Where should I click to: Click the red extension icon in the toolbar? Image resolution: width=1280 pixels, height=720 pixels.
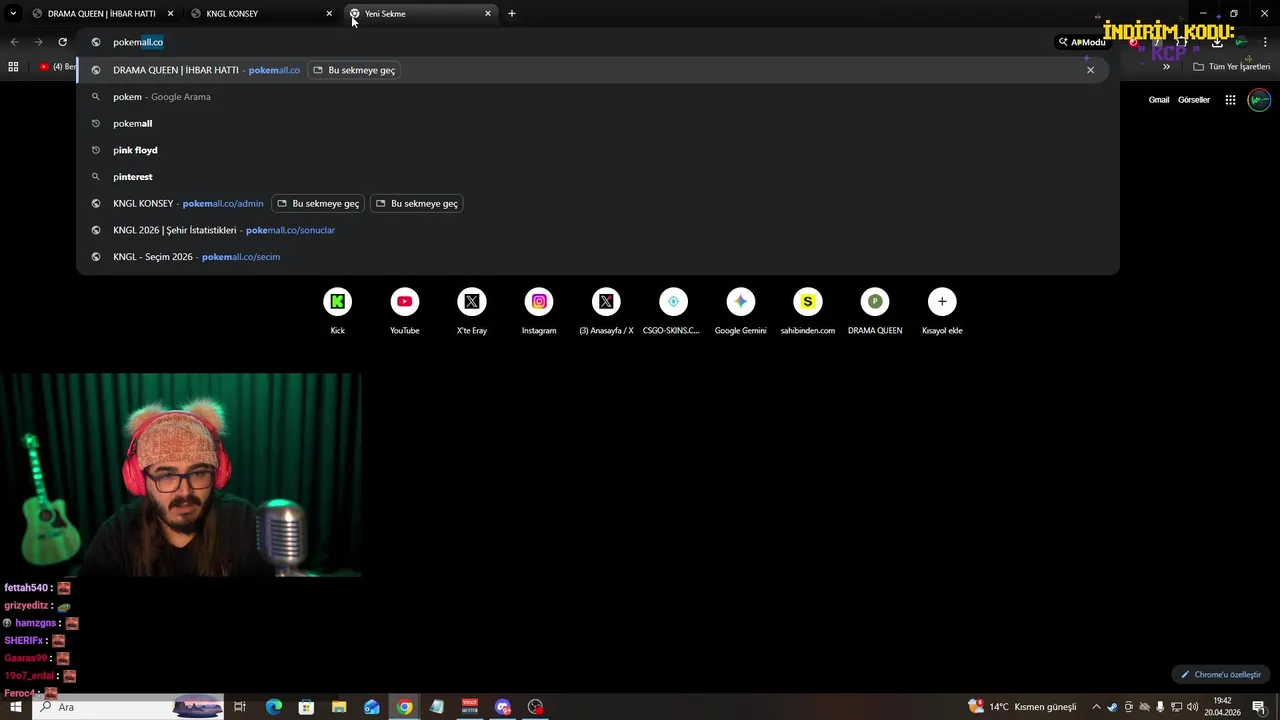coord(1133,42)
